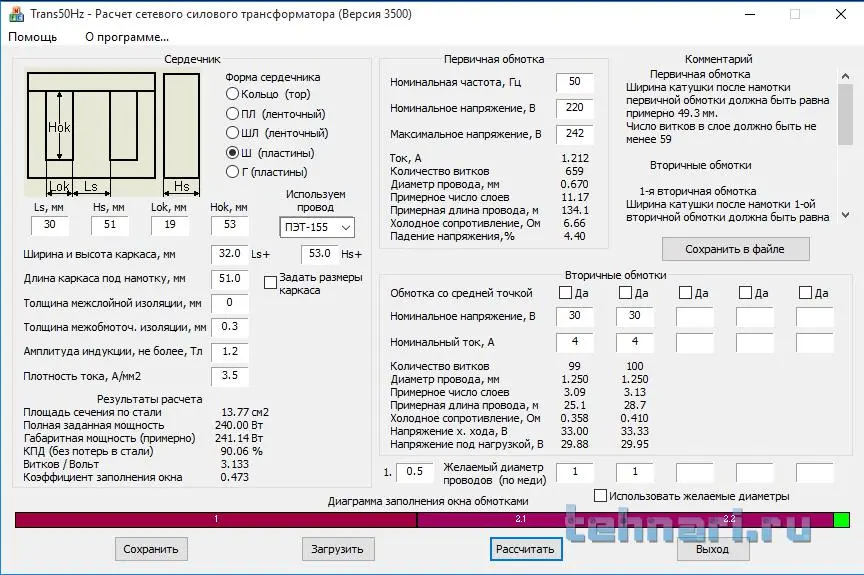Check Да for first secondary winding center tap

point(565,292)
